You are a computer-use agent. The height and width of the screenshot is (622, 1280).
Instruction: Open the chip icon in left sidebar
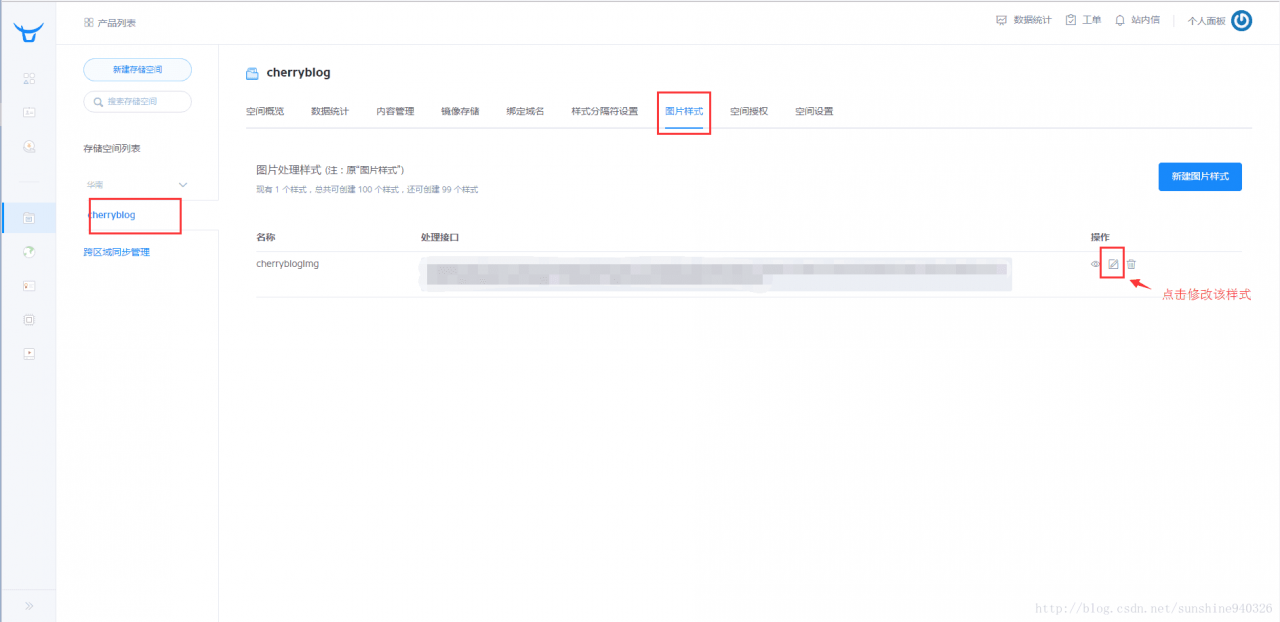pyautogui.click(x=29, y=320)
